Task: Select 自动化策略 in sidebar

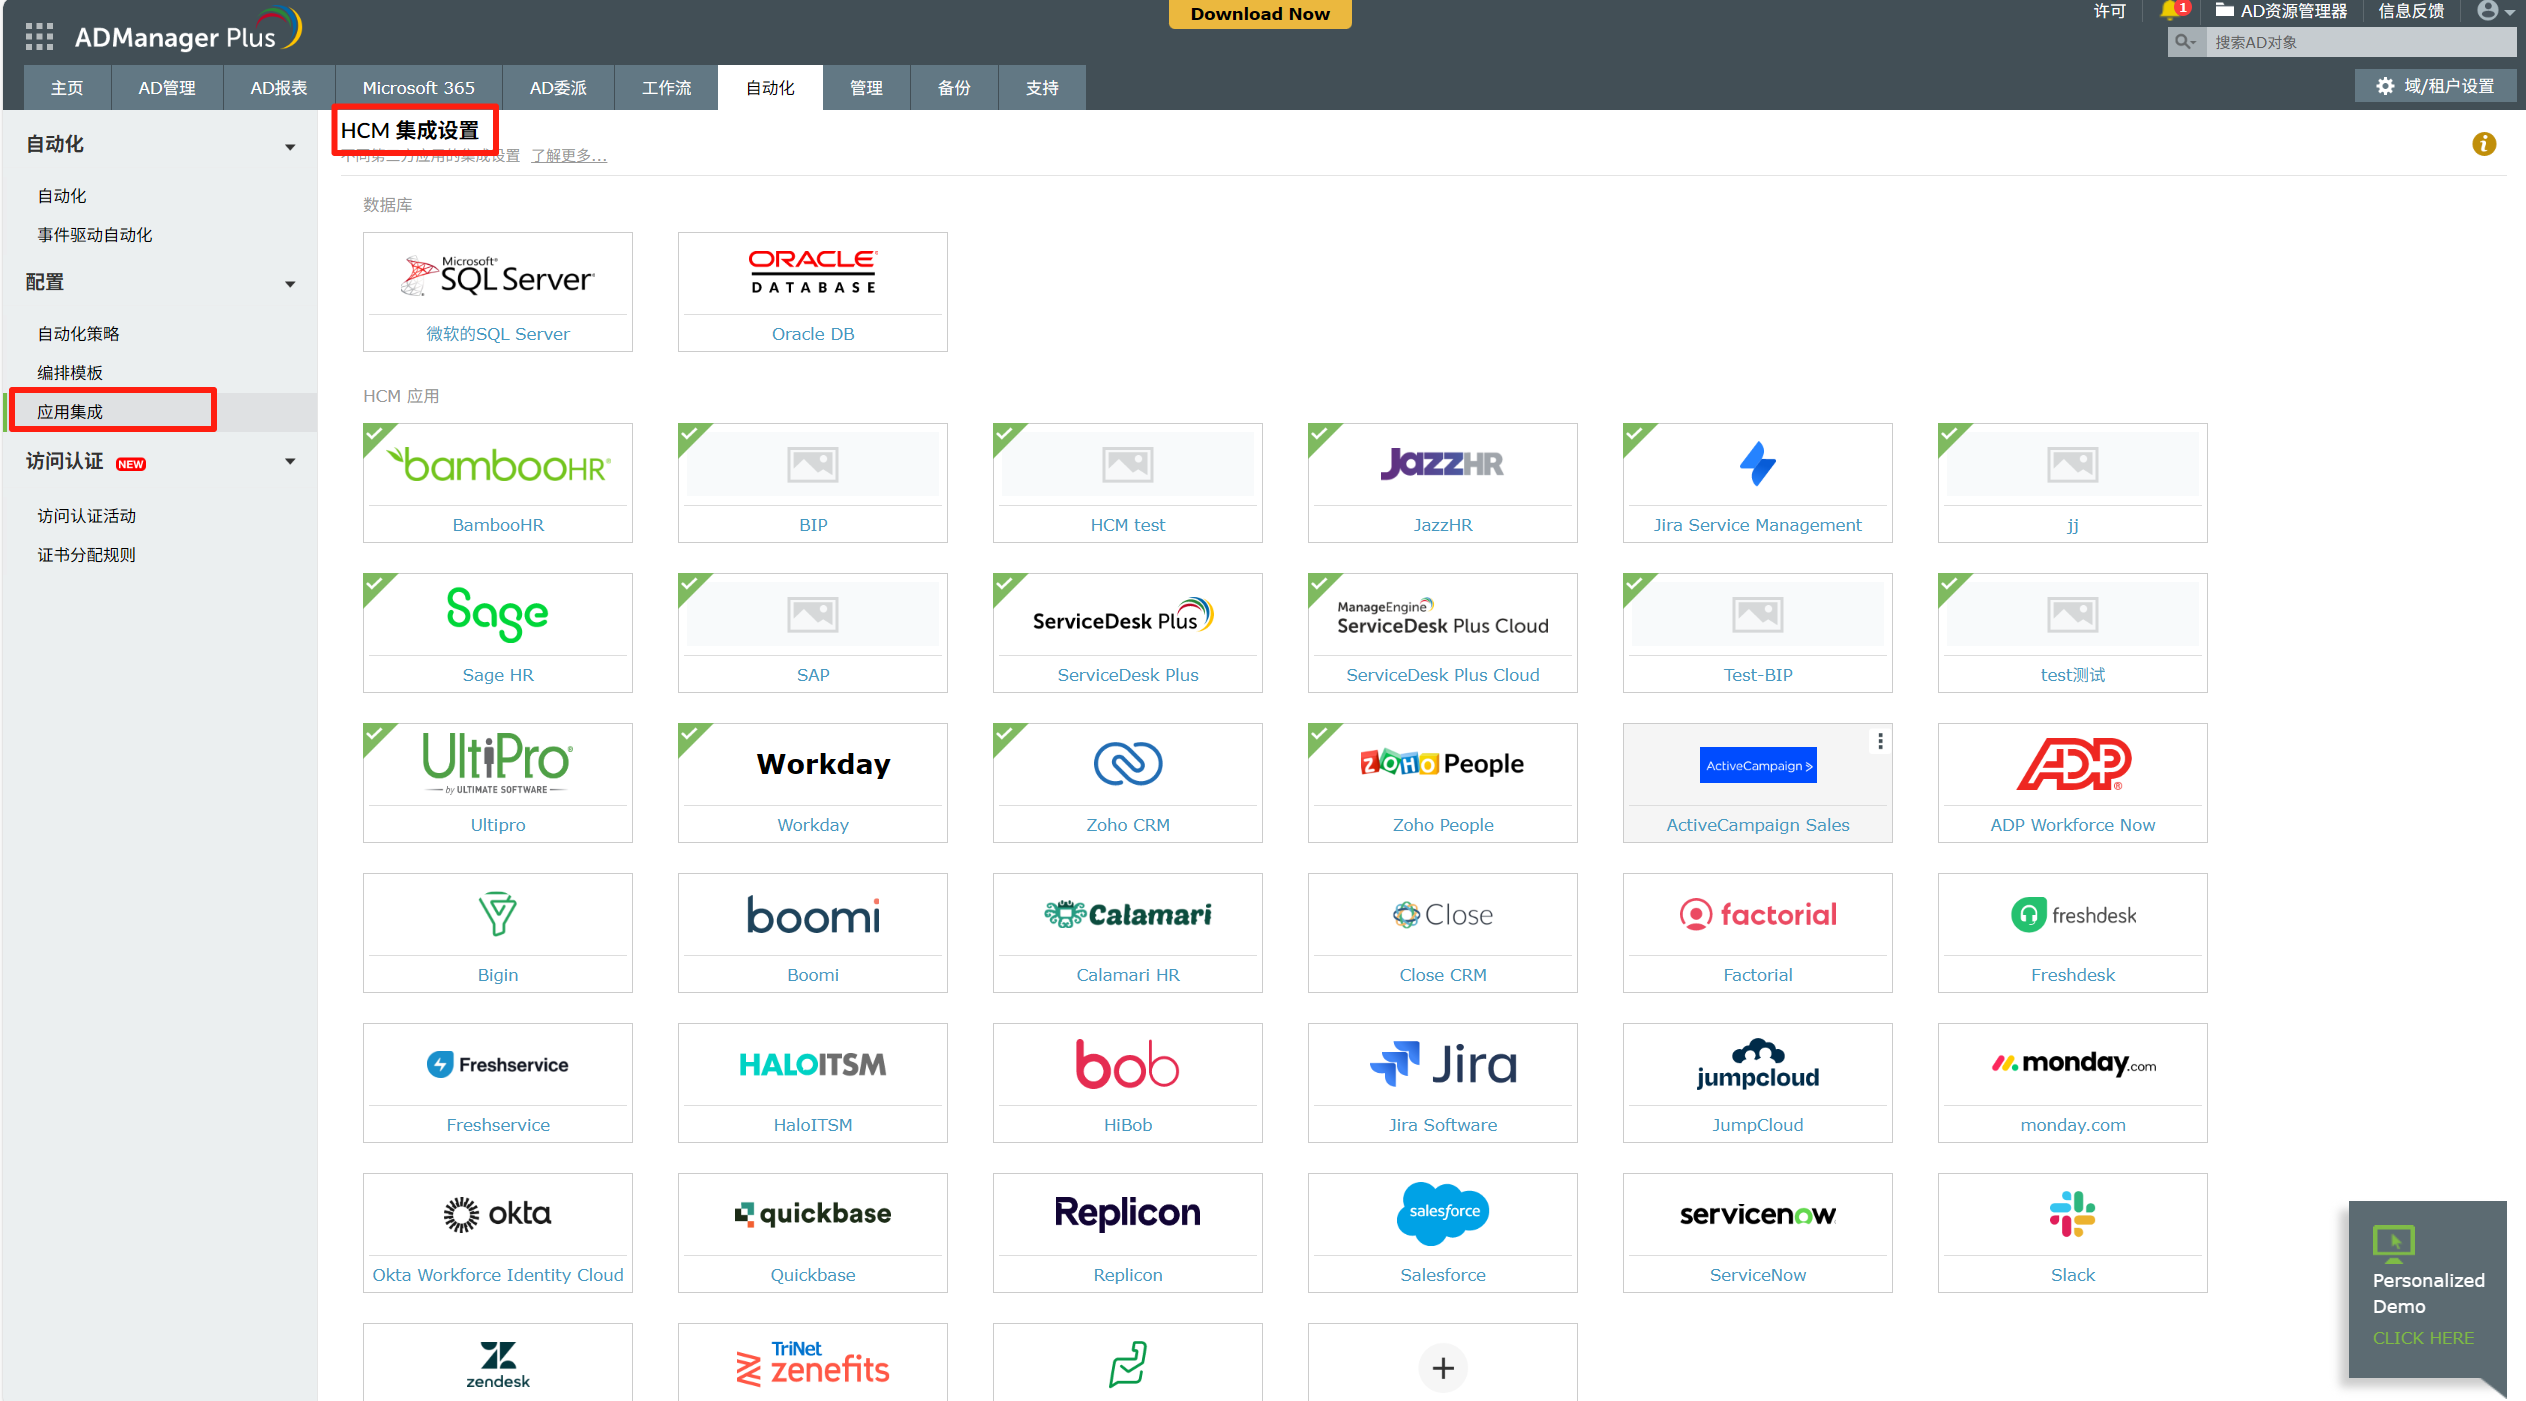Action: tap(78, 334)
